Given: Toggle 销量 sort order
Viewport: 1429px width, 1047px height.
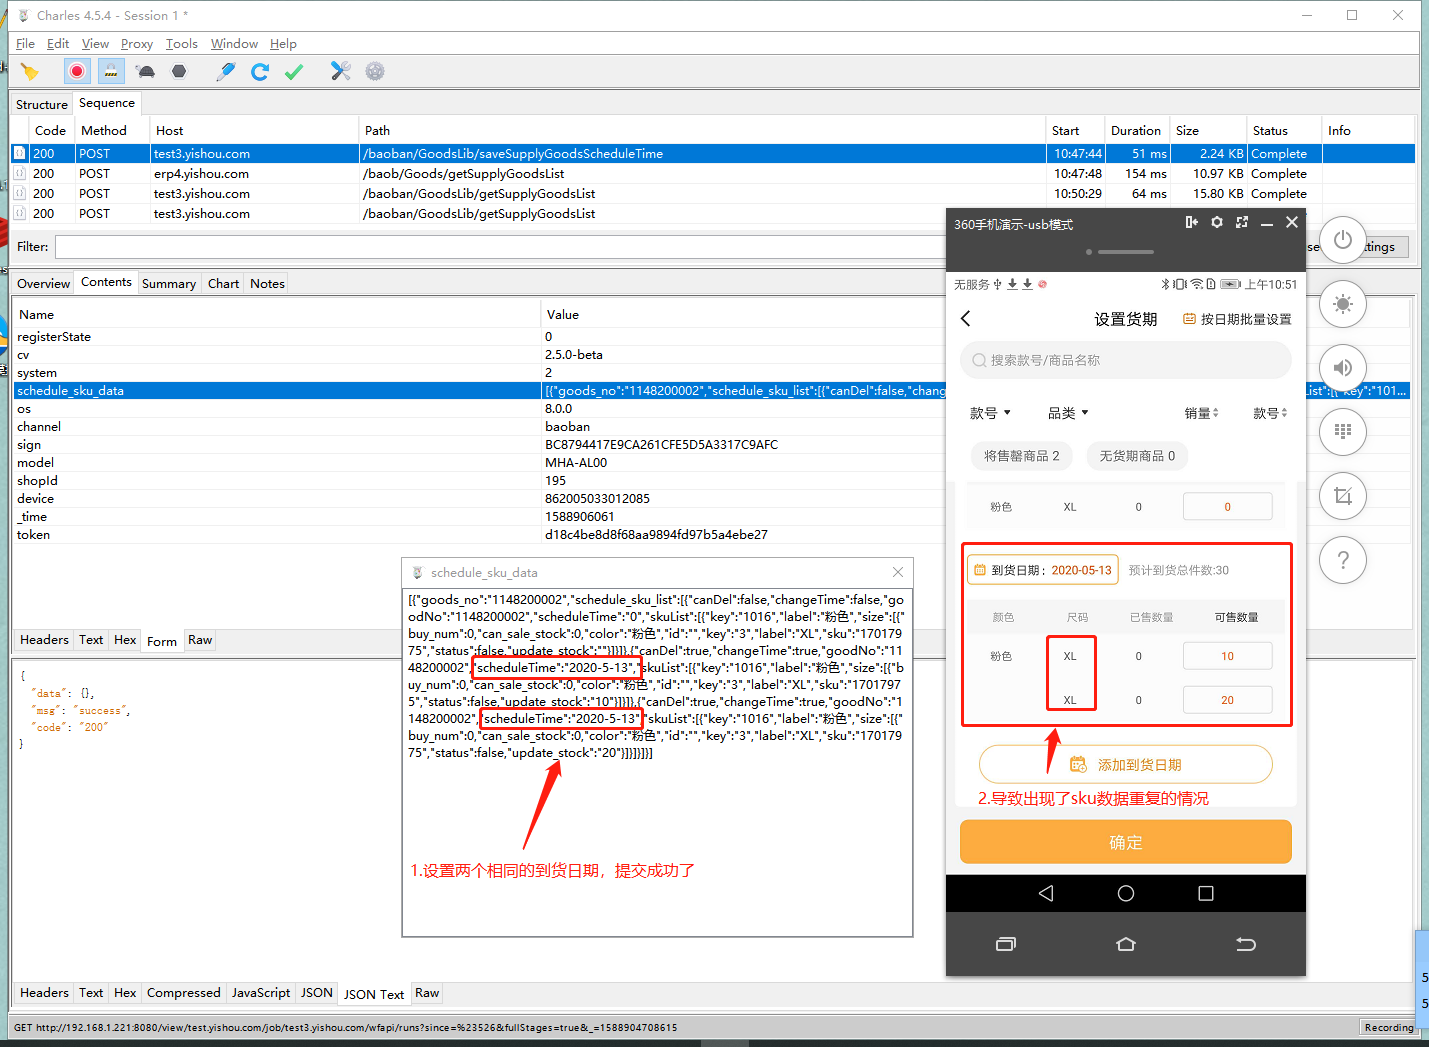Looking at the screenshot, I should (1202, 413).
